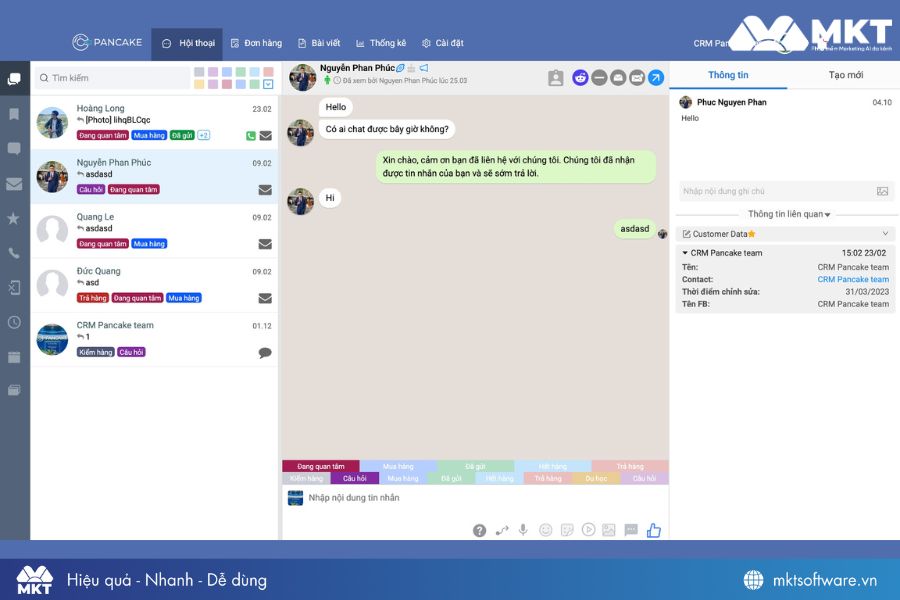Expand 'Thông tin liên quan' dropdown

pyautogui.click(x=789, y=214)
